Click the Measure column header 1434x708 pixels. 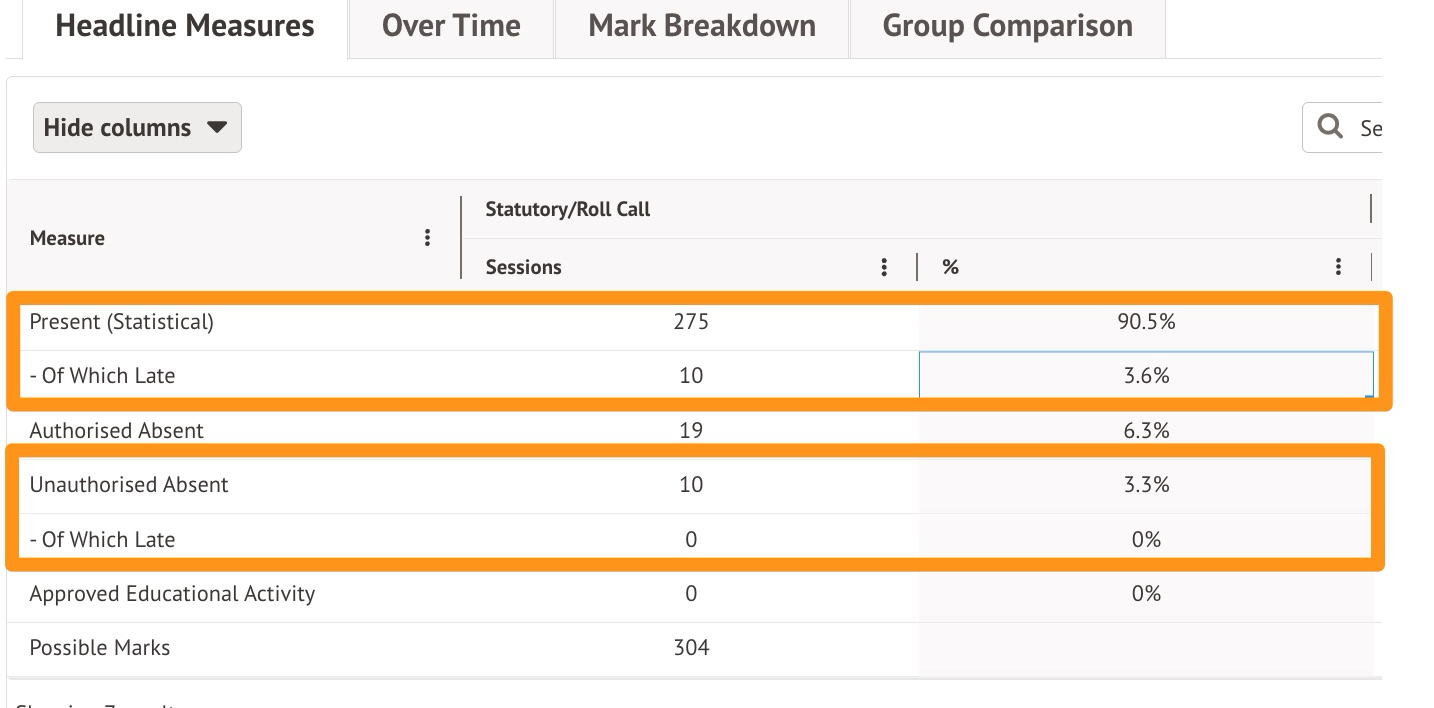click(x=68, y=238)
